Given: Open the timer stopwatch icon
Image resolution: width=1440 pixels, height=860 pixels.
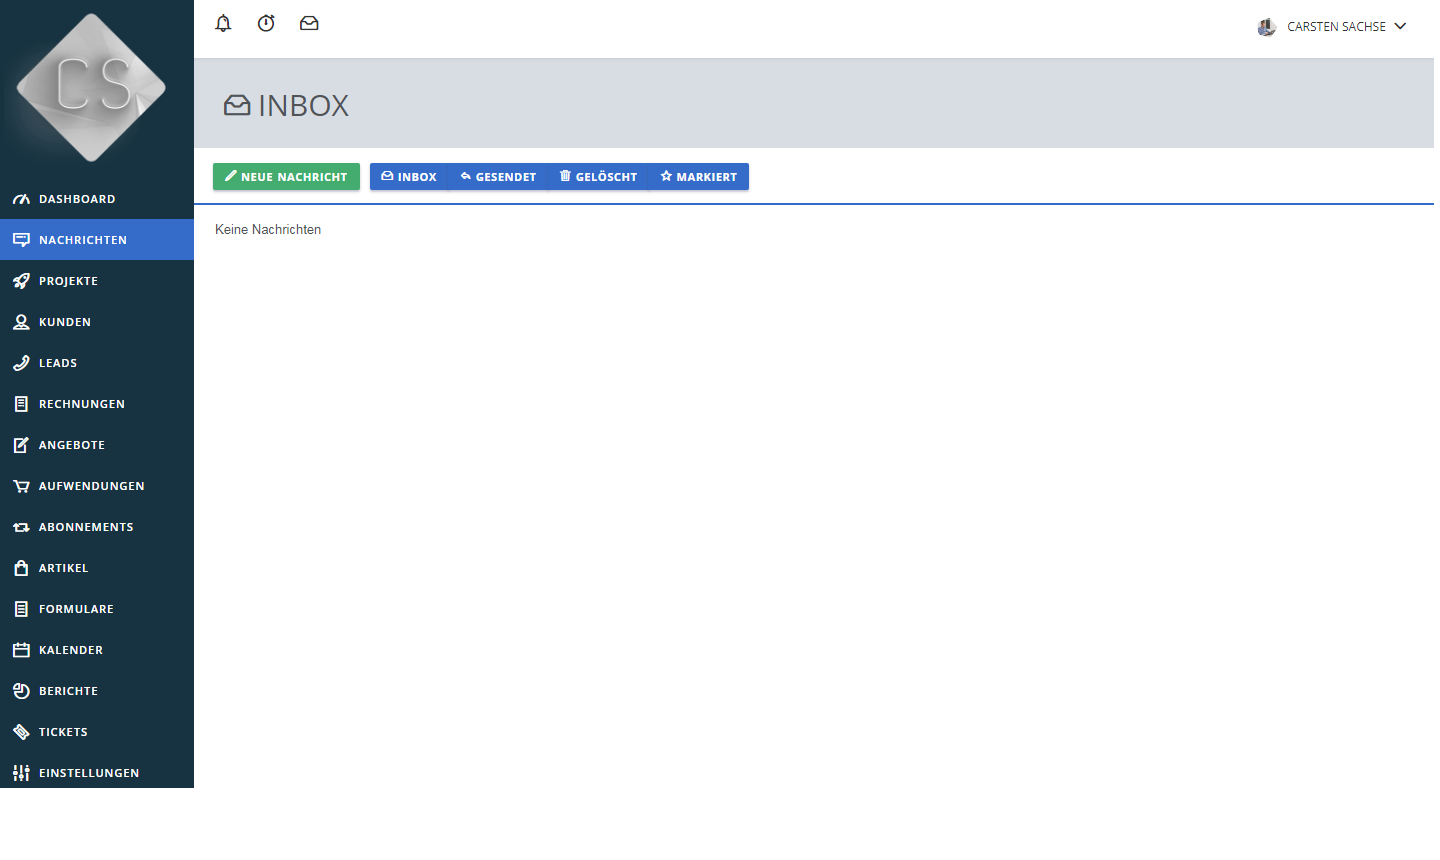Looking at the screenshot, I should (x=266, y=23).
